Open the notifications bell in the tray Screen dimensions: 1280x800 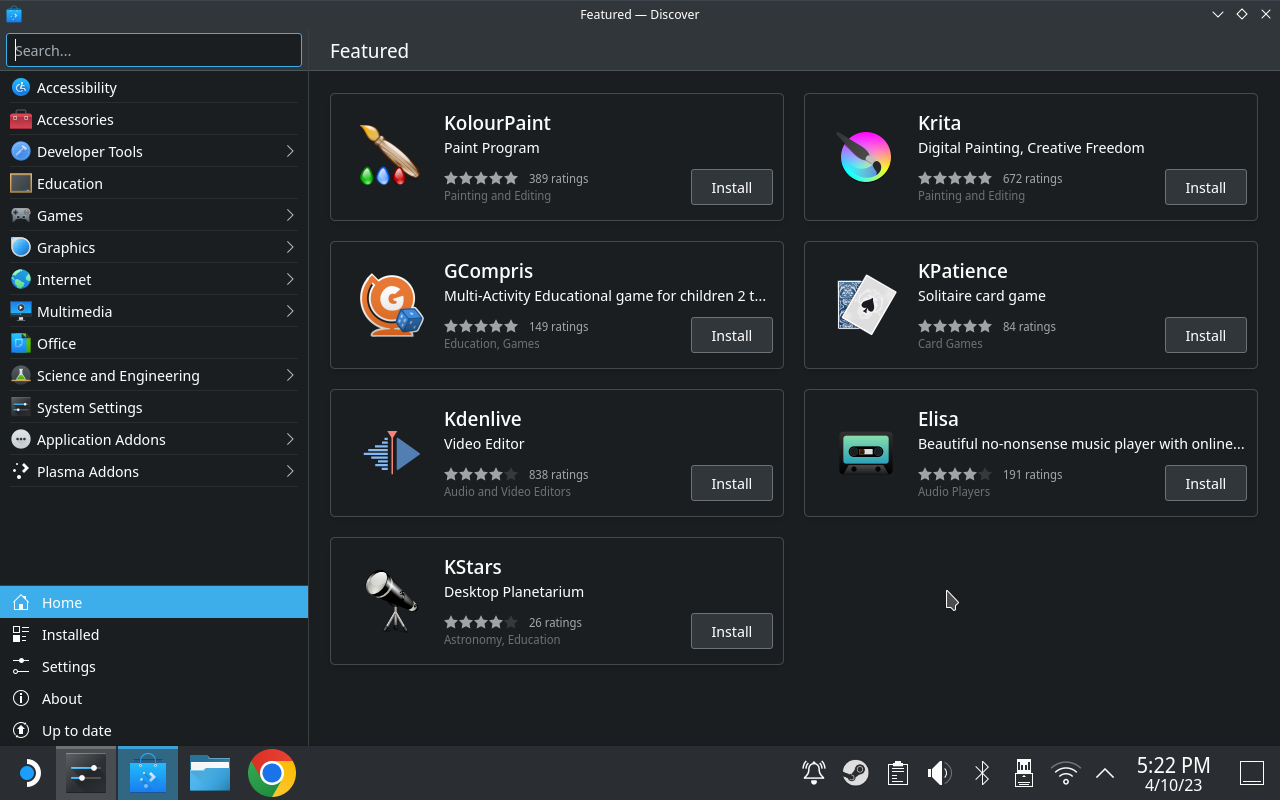(814, 773)
